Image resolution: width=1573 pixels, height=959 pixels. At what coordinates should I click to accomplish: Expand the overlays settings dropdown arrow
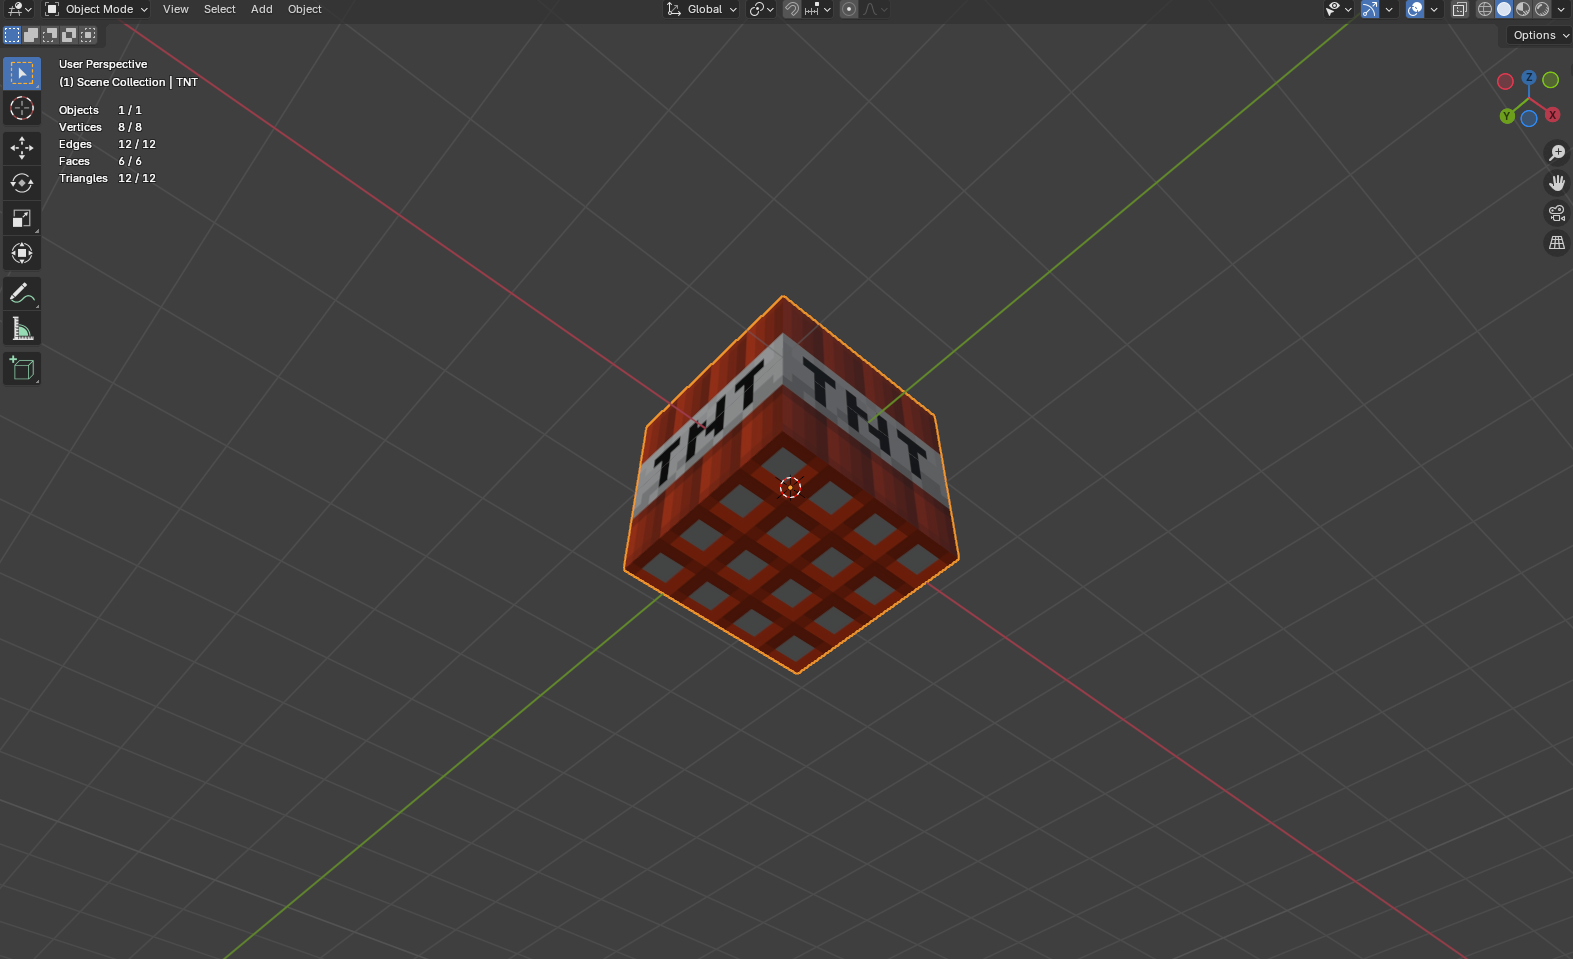click(x=1434, y=9)
